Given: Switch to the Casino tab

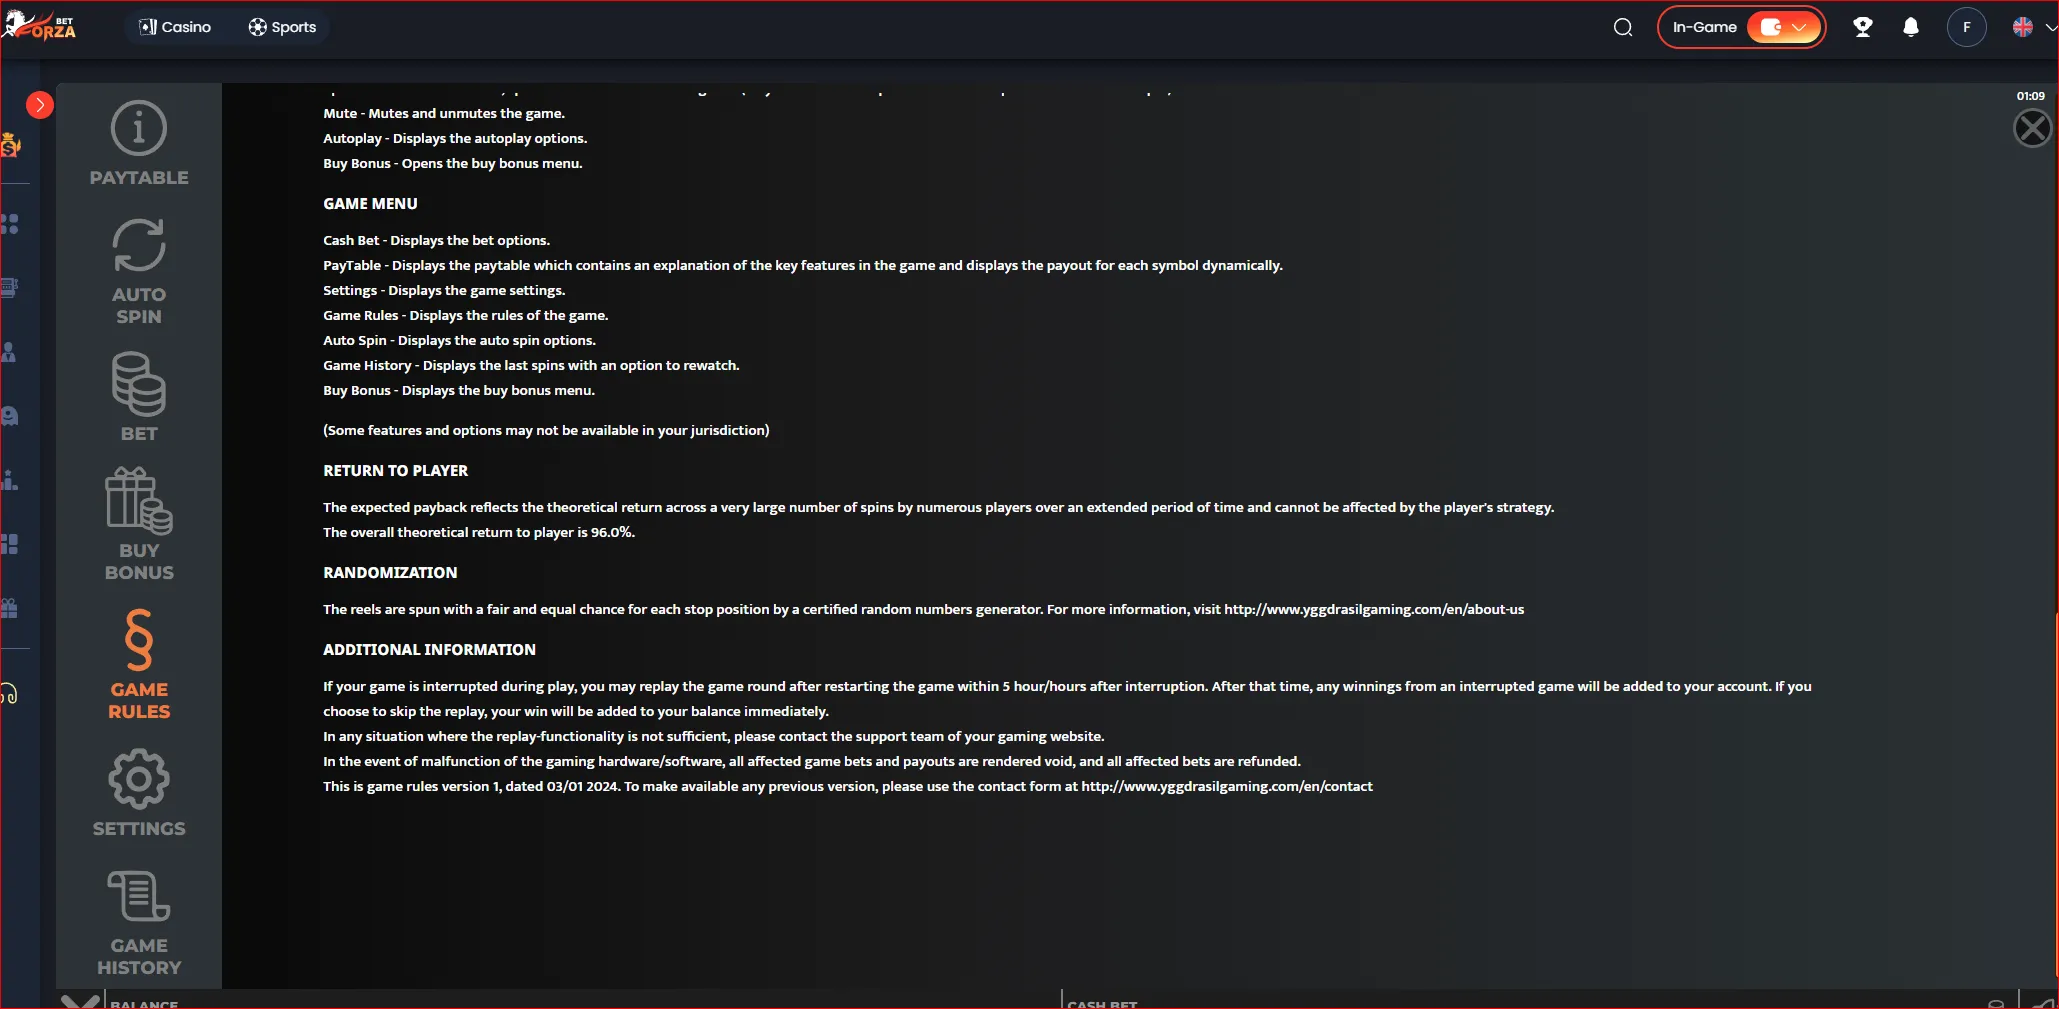Looking at the screenshot, I should point(175,27).
